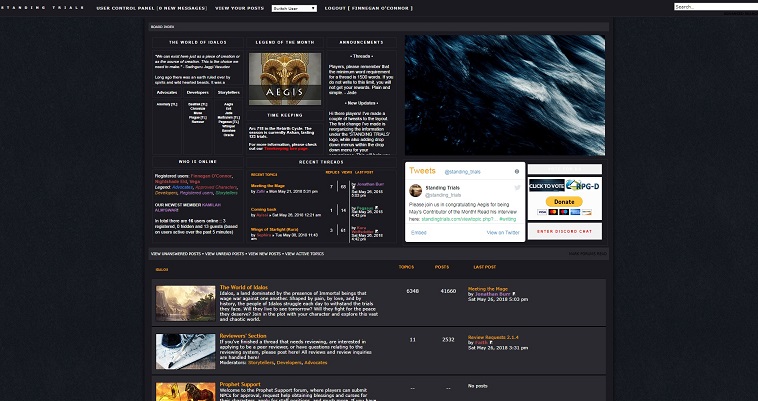Viewport: 758px width, 401px height.
Task: Open the Prophet Support forum
Action: (x=240, y=385)
